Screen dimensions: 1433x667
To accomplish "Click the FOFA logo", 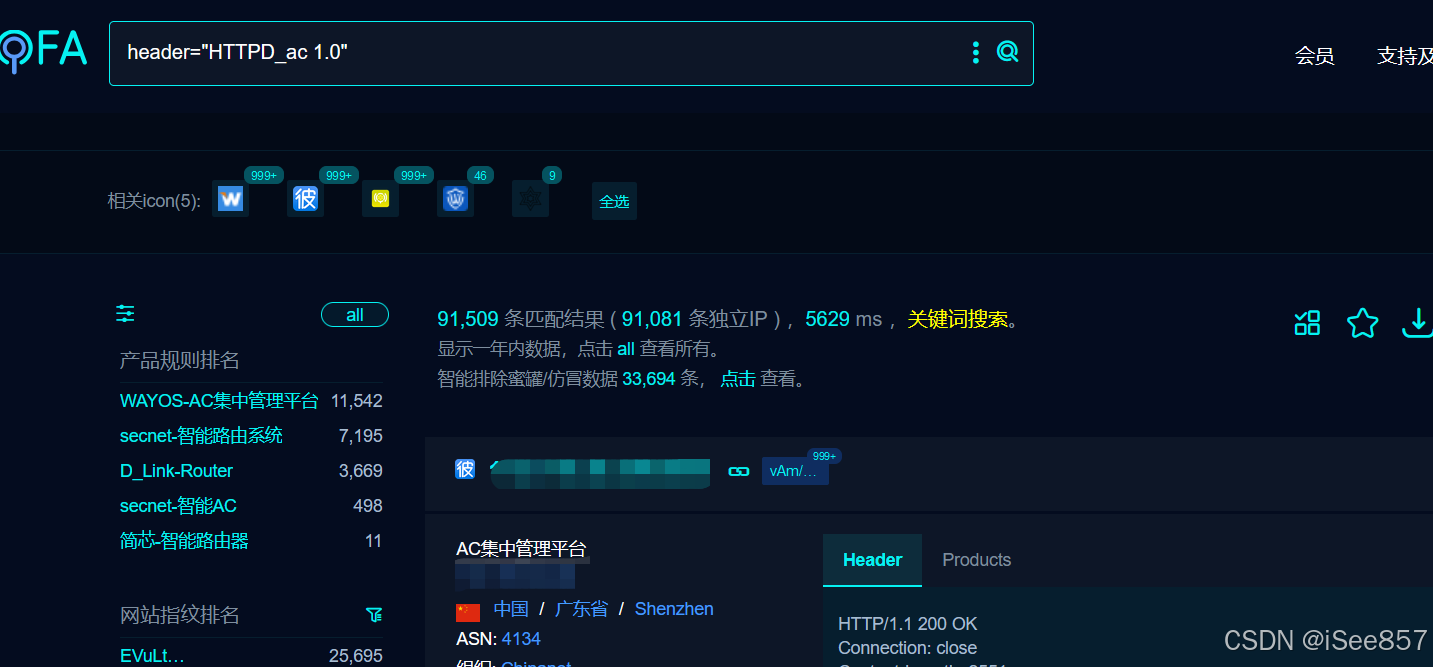I will tap(43, 49).
